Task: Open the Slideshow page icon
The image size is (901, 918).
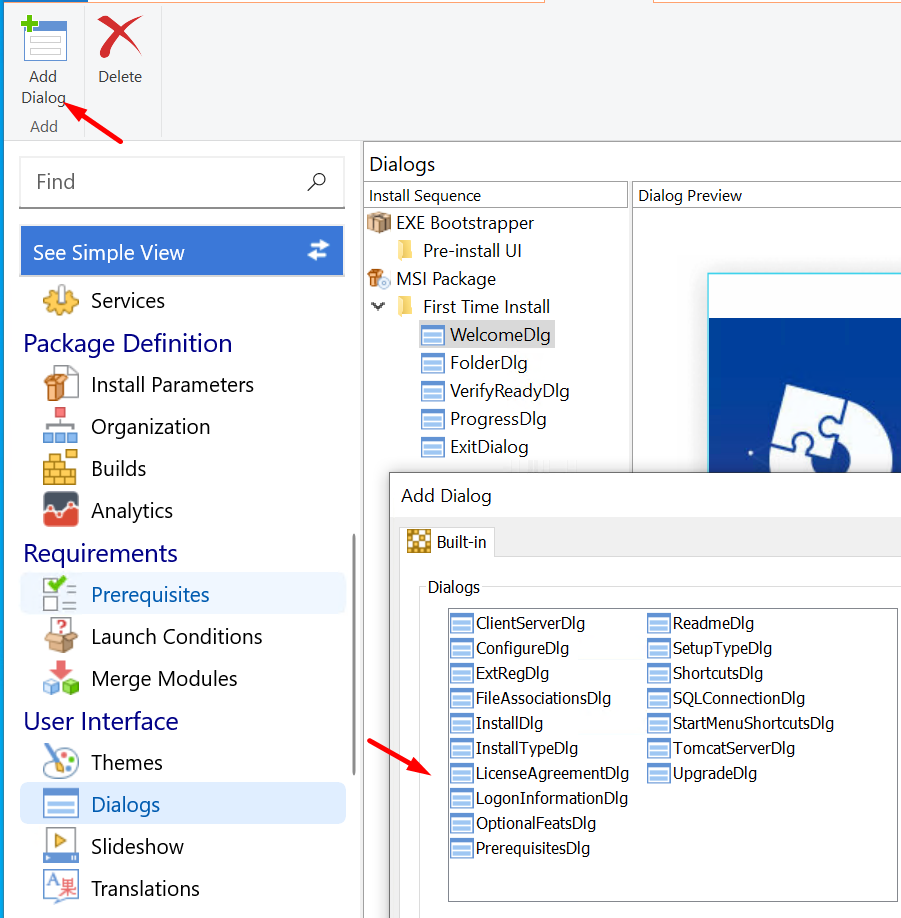Action: 61,846
